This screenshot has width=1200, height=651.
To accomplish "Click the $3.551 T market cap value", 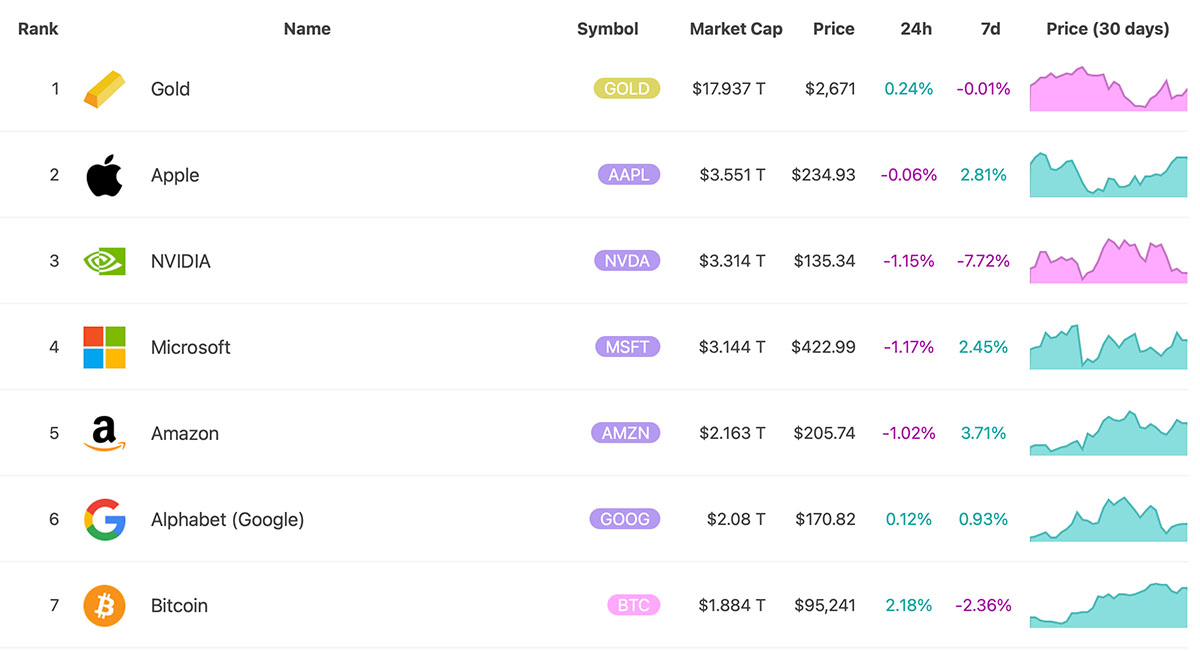I will click(x=733, y=175).
